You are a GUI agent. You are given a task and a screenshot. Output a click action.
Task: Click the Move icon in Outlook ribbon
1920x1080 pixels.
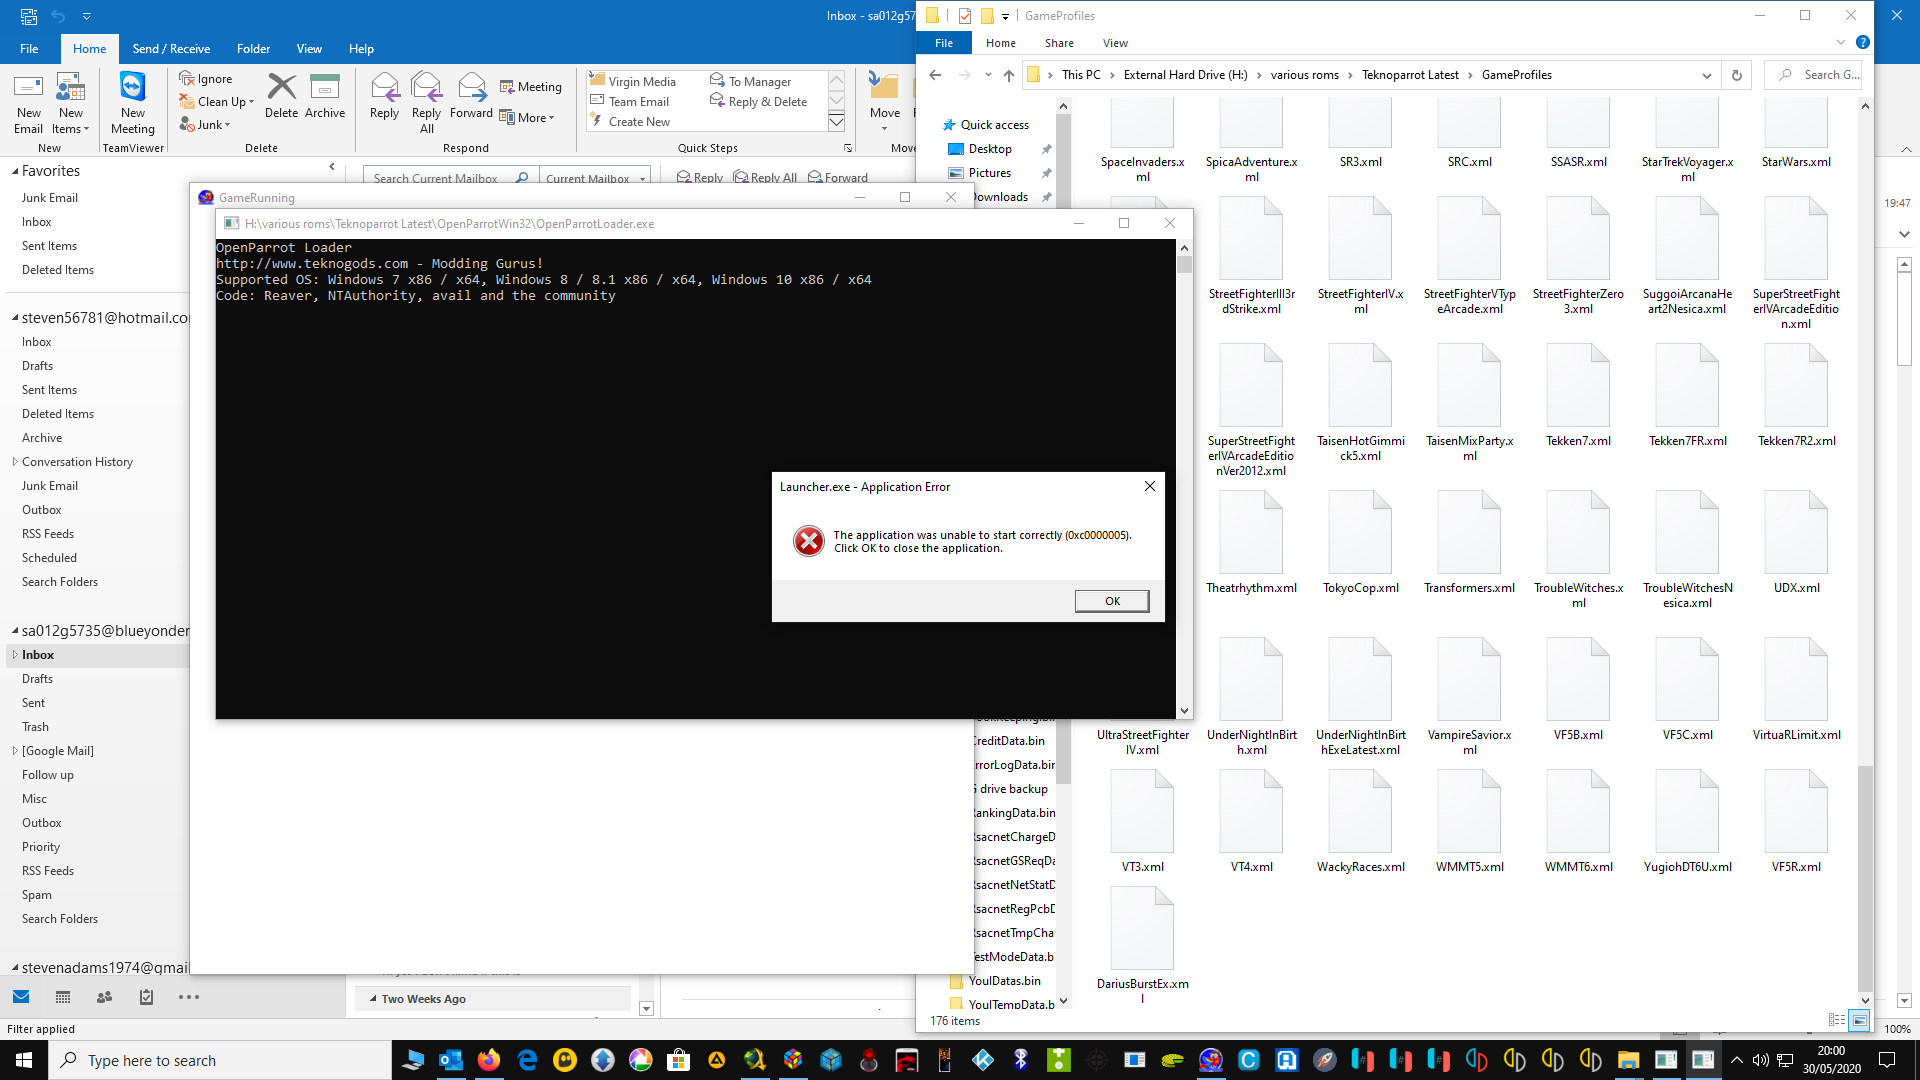885,101
